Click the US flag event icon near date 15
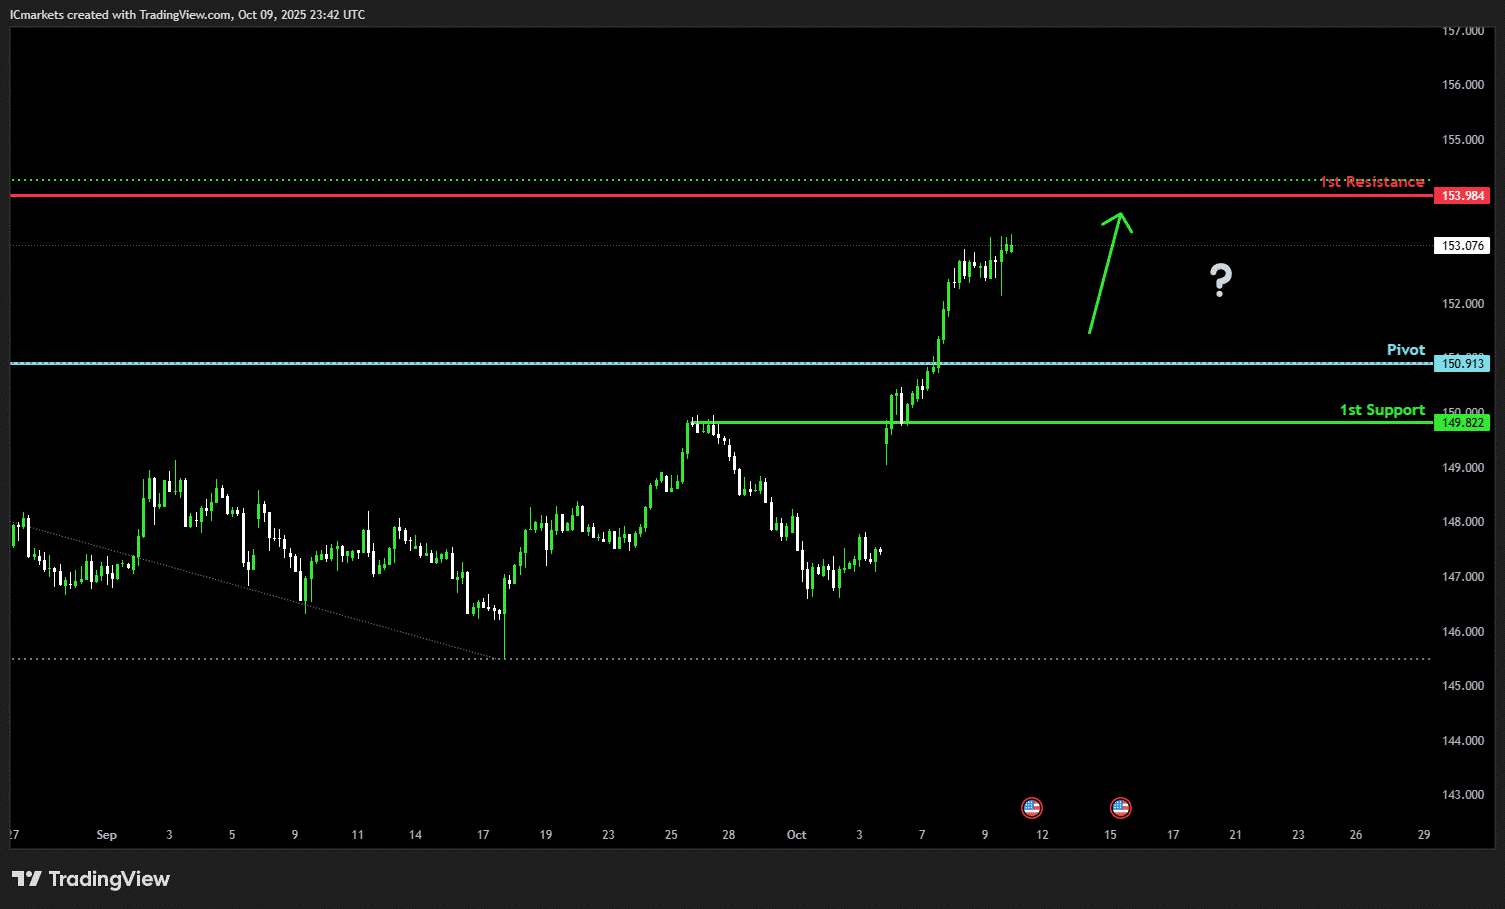 click(x=1120, y=807)
